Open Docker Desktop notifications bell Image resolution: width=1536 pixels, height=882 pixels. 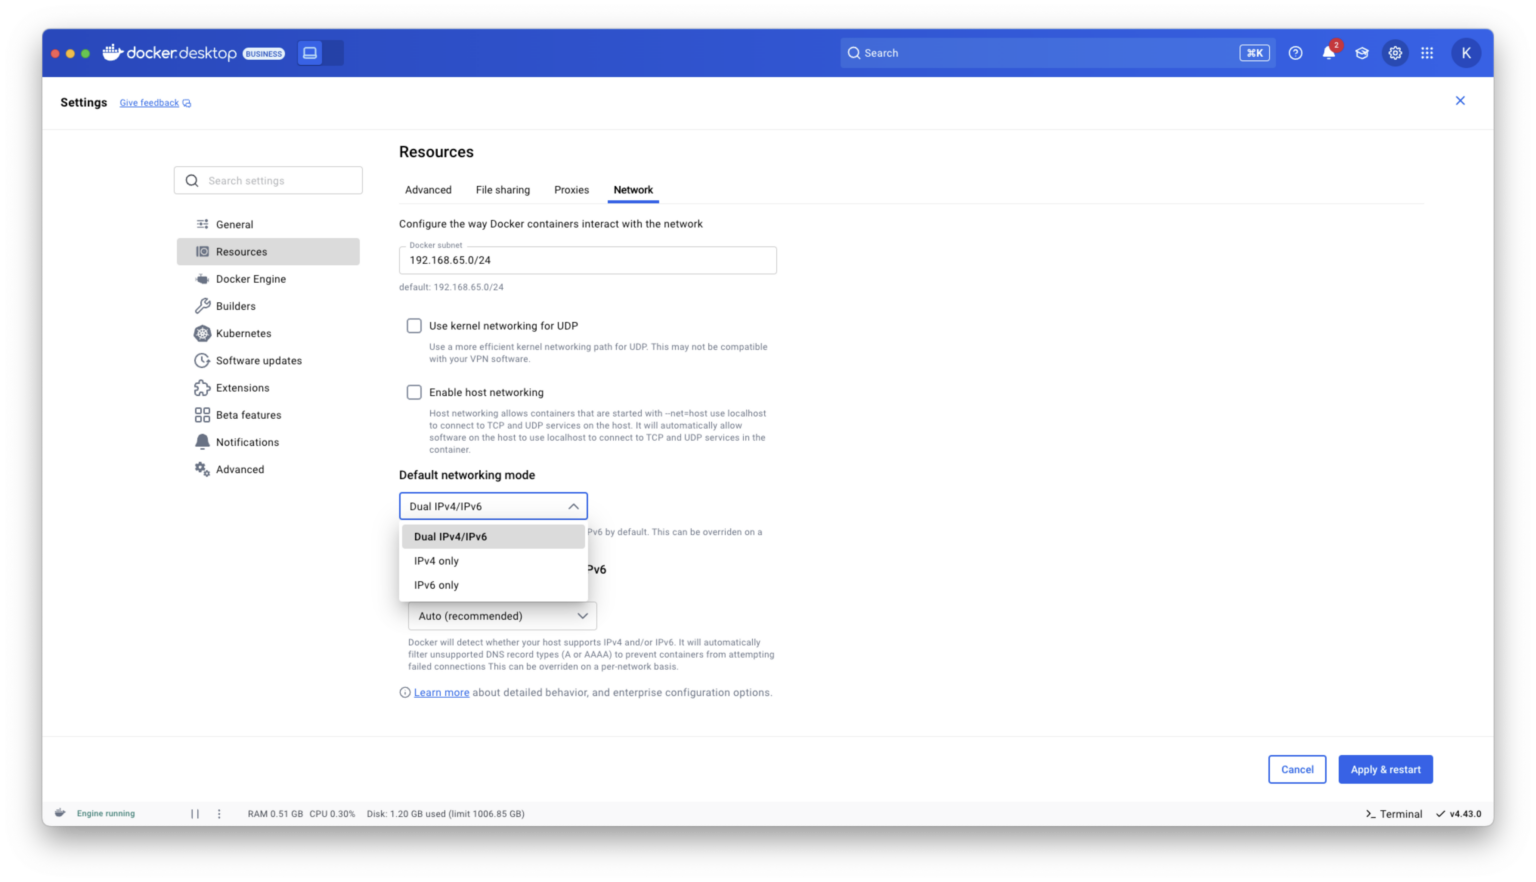tap(1328, 53)
